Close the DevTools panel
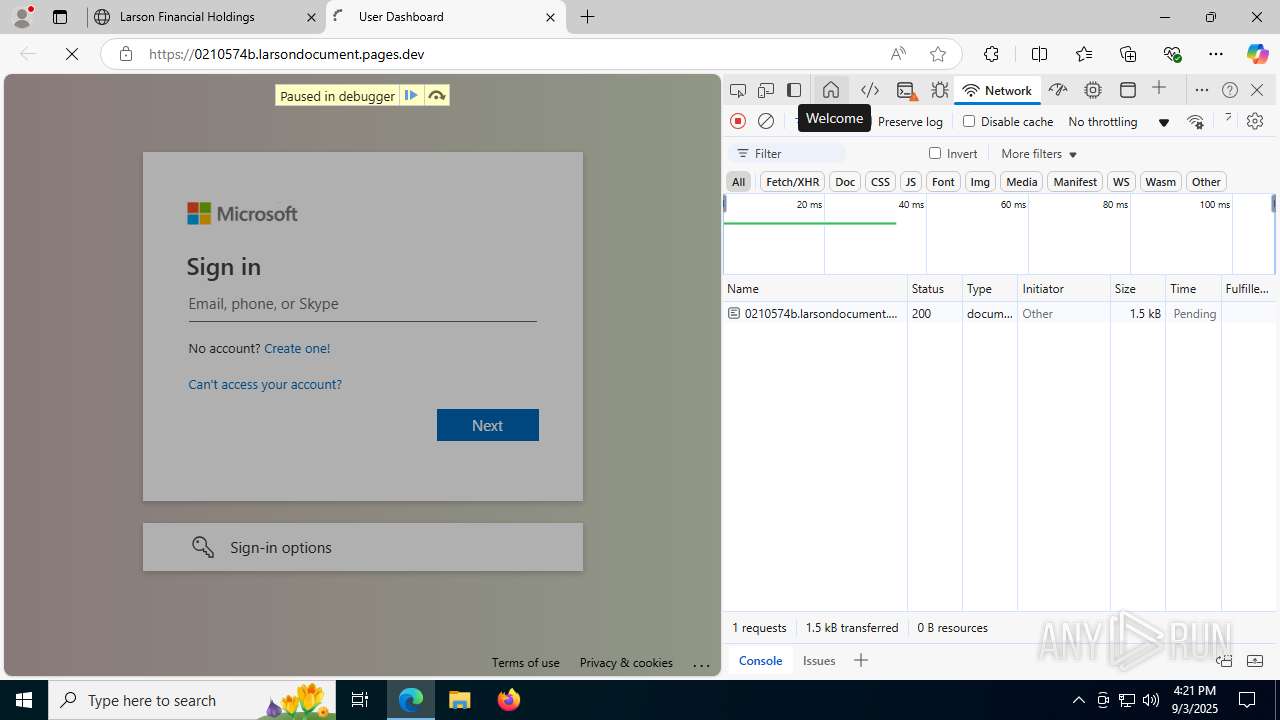The image size is (1280, 720). [x=1257, y=90]
